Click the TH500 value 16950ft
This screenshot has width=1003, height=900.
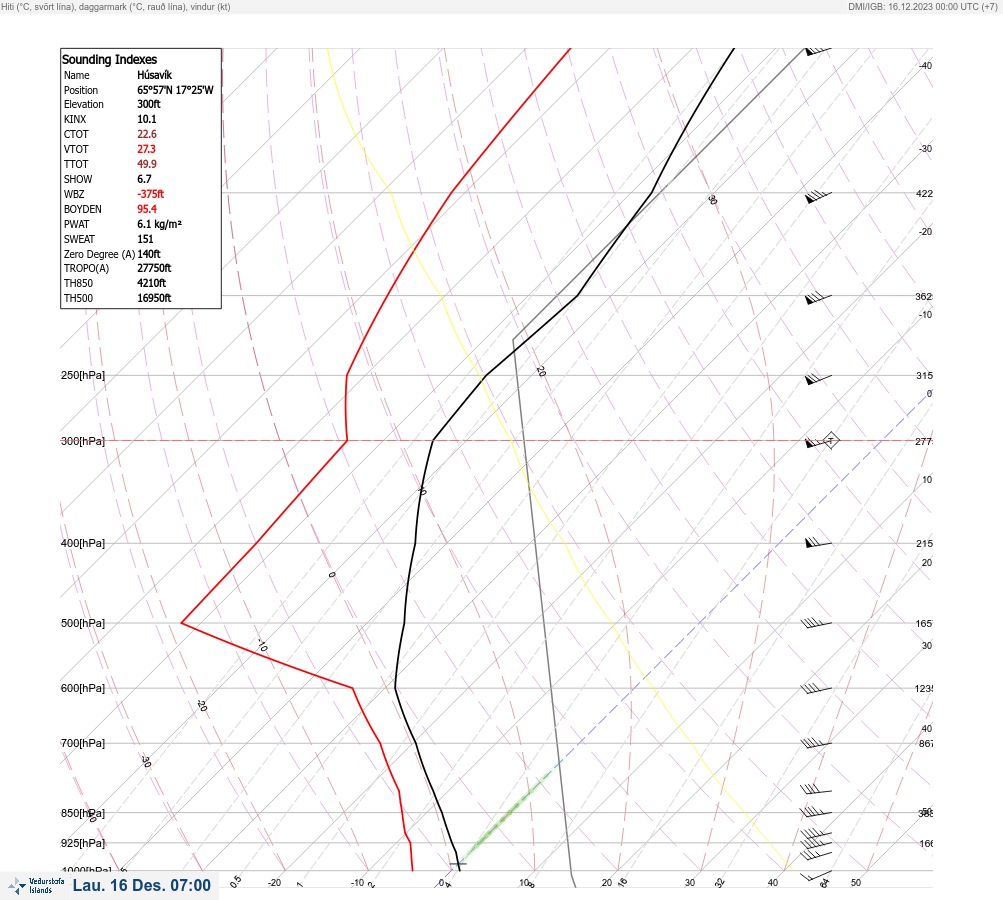154,298
